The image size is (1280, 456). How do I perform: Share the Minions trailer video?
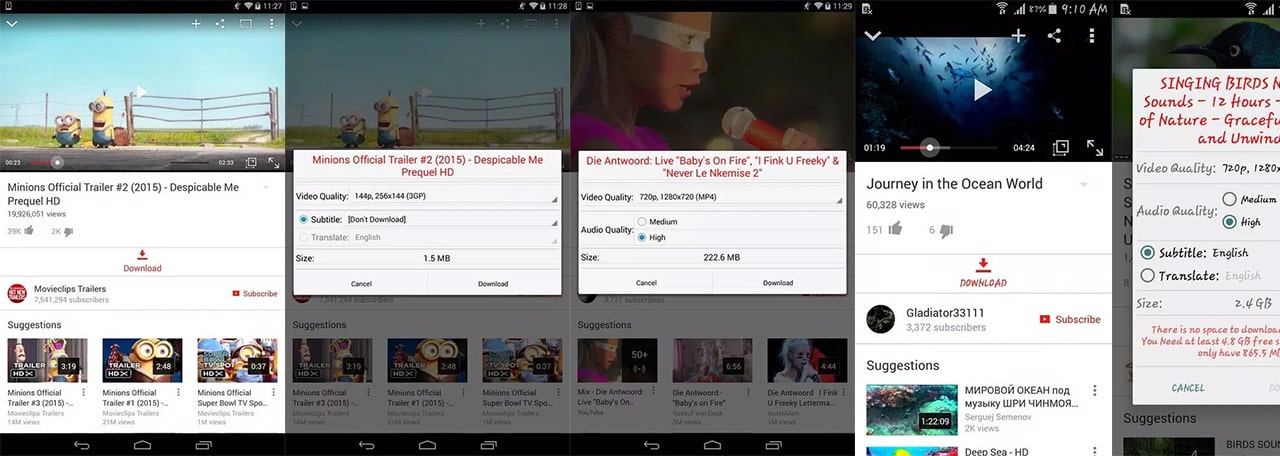pos(220,23)
